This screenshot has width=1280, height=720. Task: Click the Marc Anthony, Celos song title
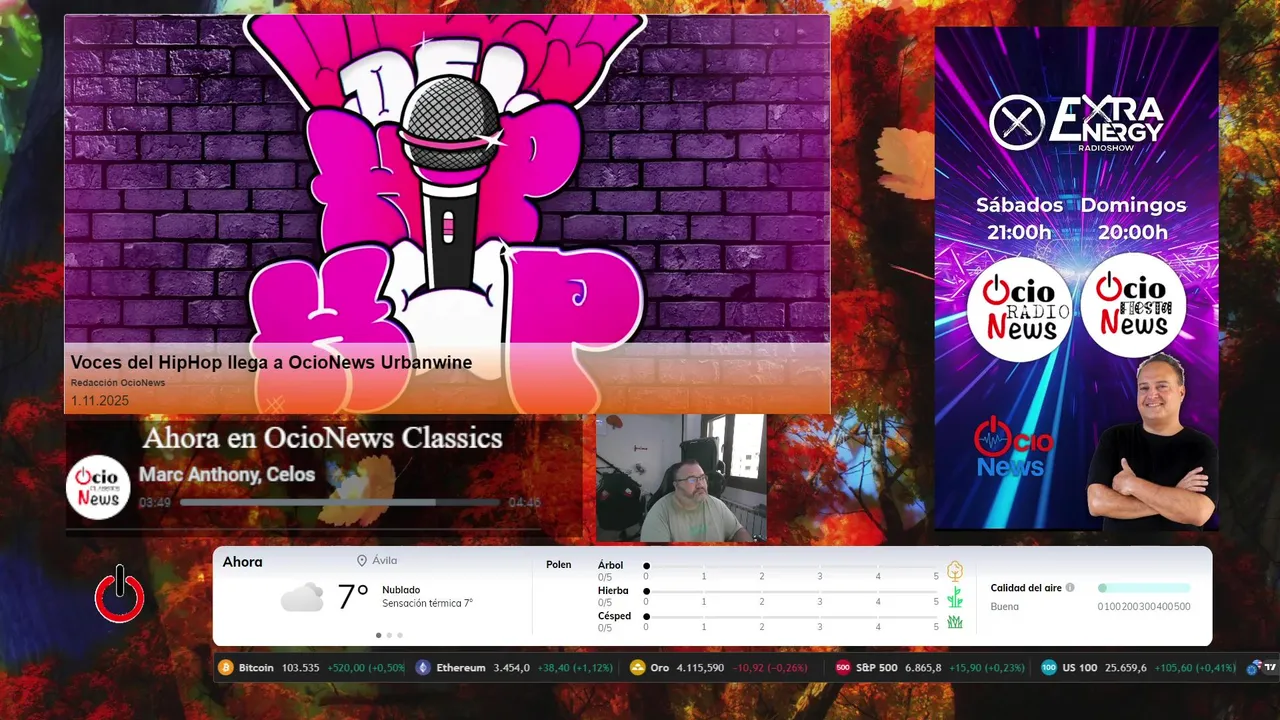[227, 475]
